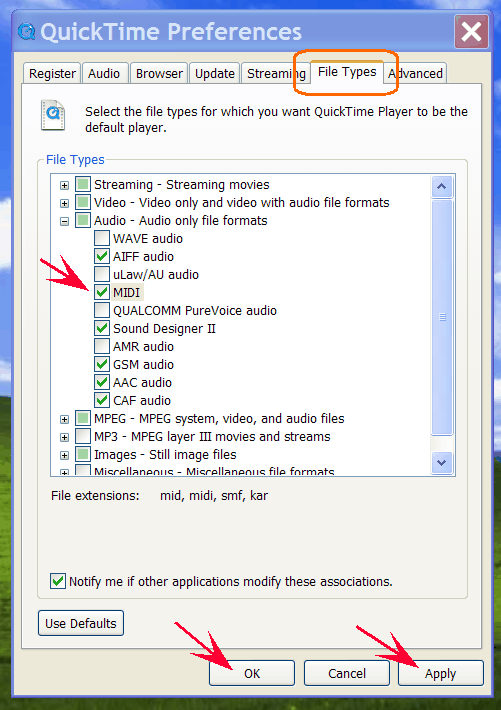
Task: Uncheck the Sound Designer II checkbox
Action: point(102,328)
